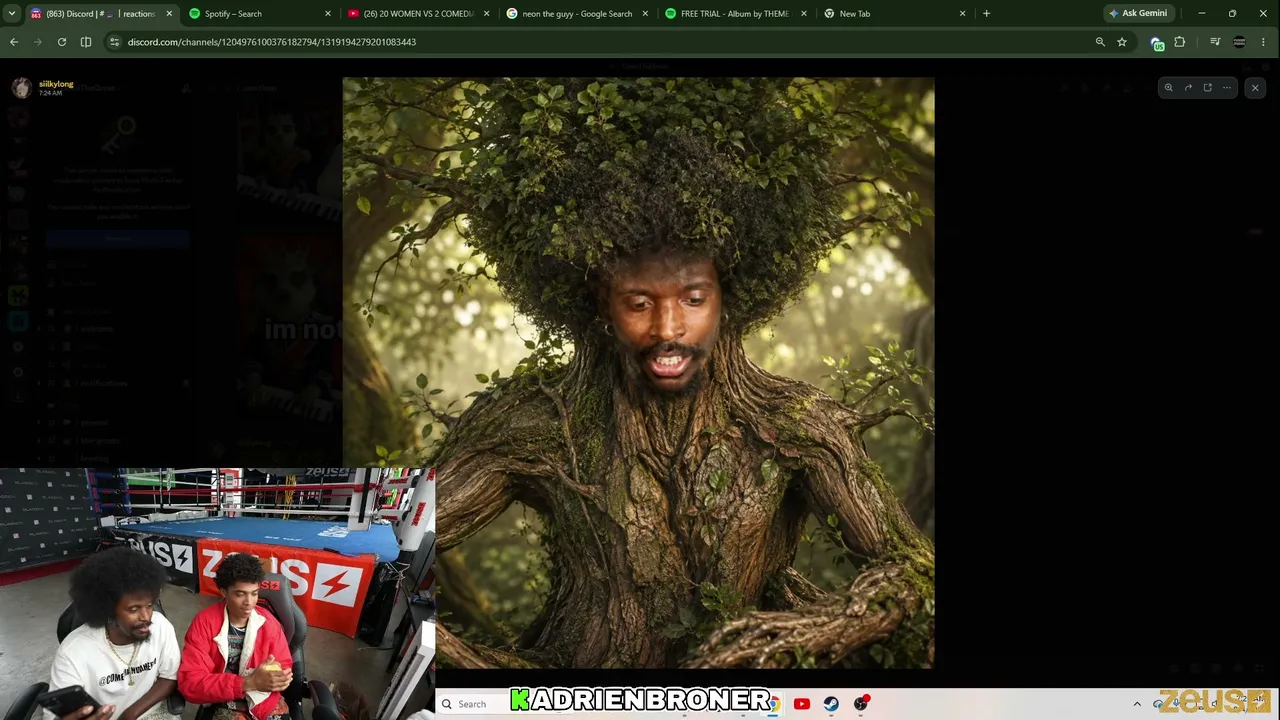This screenshot has height=720, width=1280.
Task: Close the neon the guyy search tab
Action: point(645,14)
